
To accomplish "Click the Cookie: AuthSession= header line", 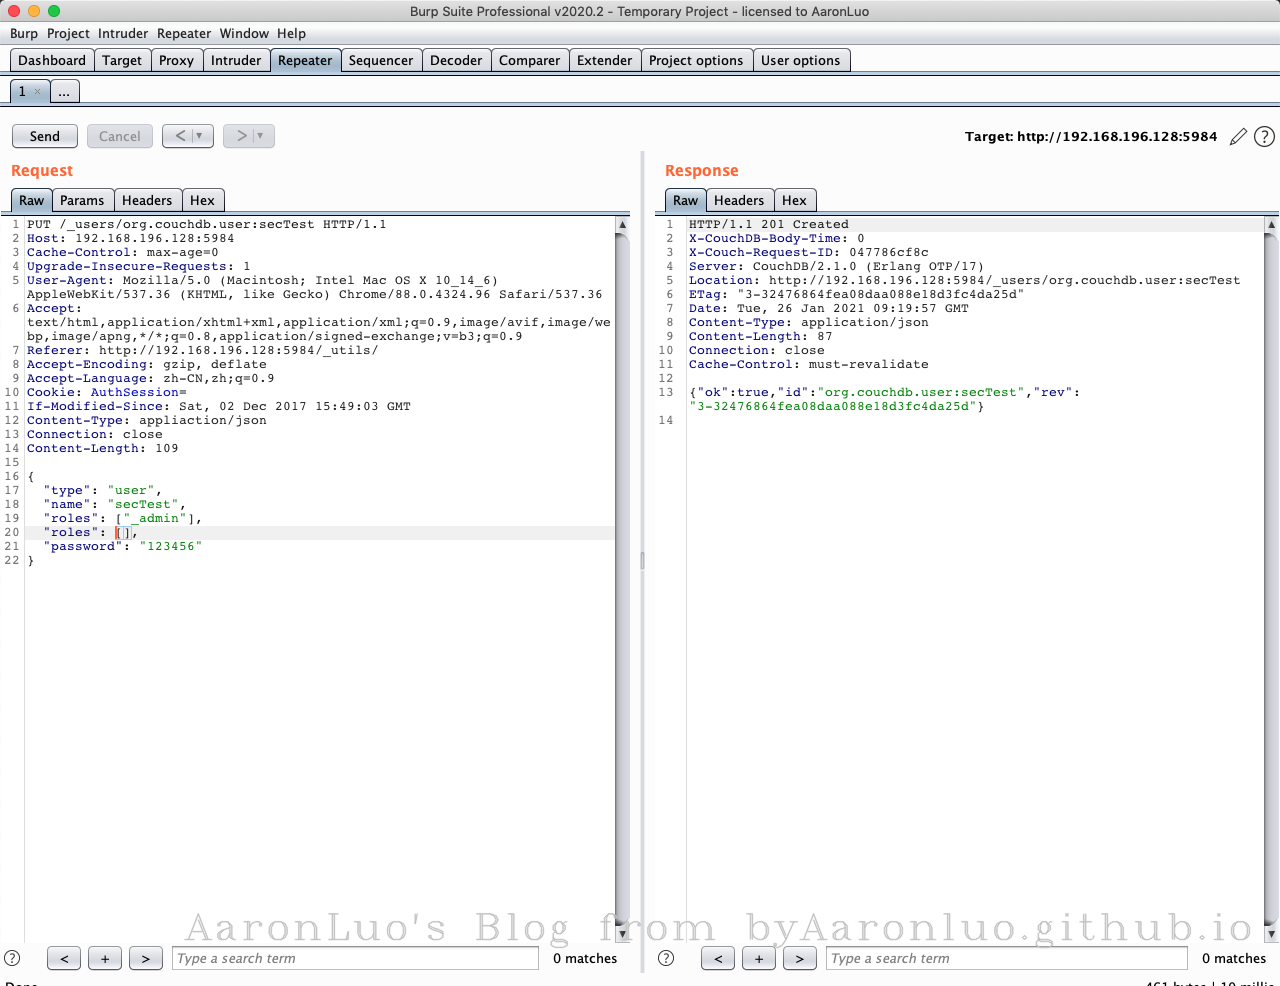I will coord(107,392).
